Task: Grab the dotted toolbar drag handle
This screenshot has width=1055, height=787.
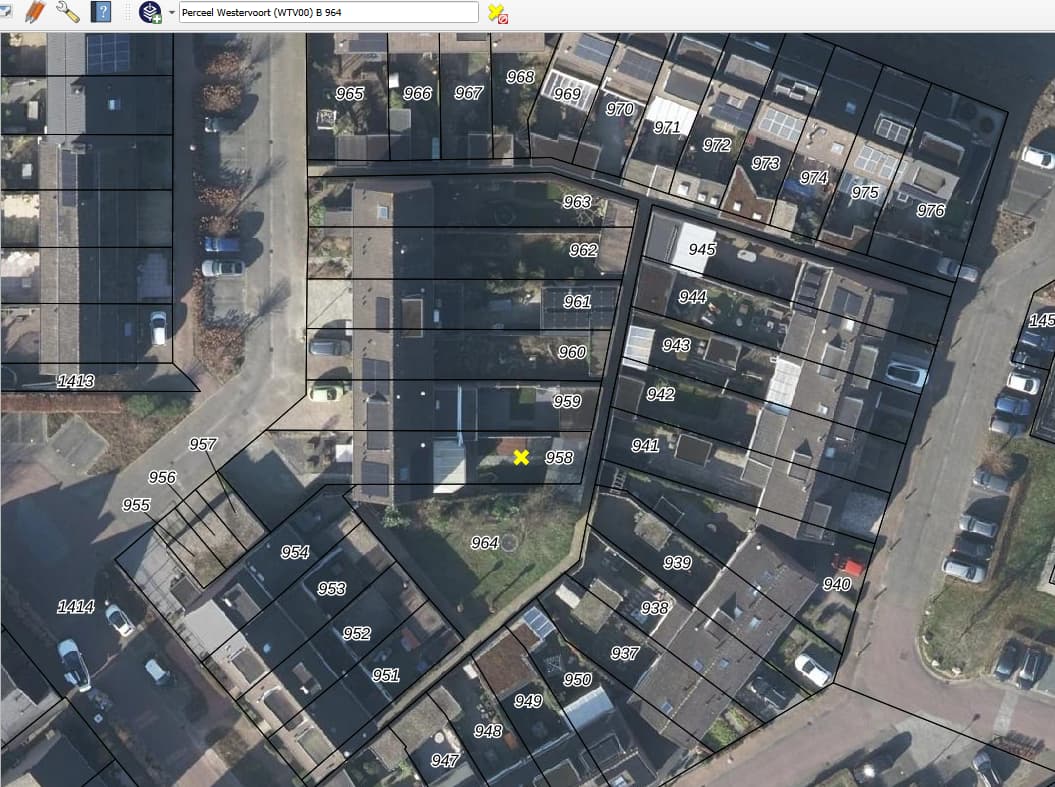Action: 128,12
